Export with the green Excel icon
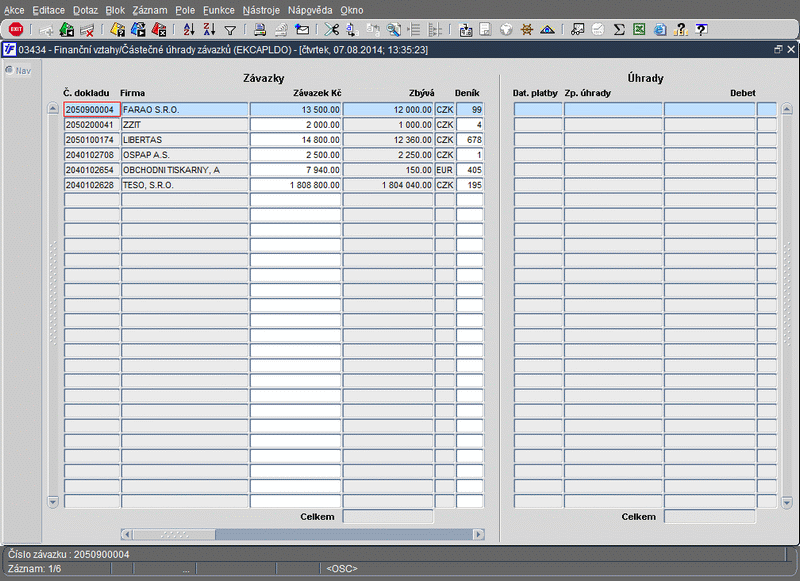The width and height of the screenshot is (800, 581). pos(639,30)
